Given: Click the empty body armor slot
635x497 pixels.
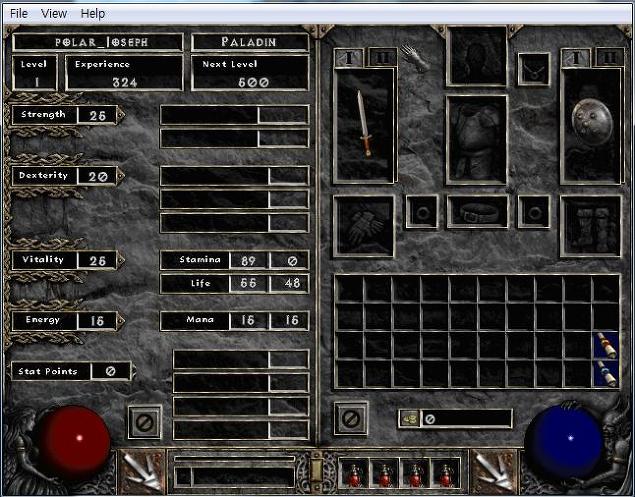Looking at the screenshot, I should click(x=476, y=139).
